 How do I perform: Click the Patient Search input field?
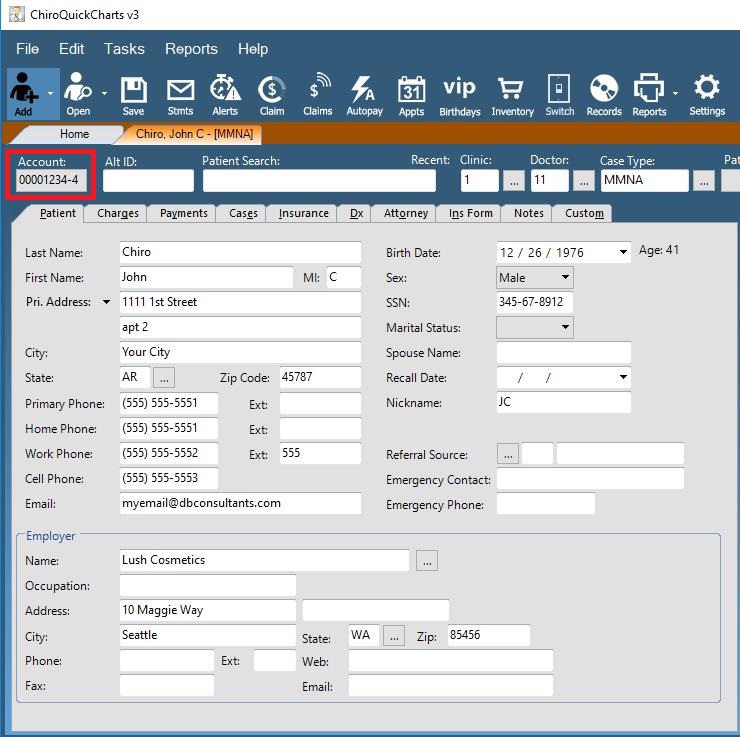tap(319, 181)
